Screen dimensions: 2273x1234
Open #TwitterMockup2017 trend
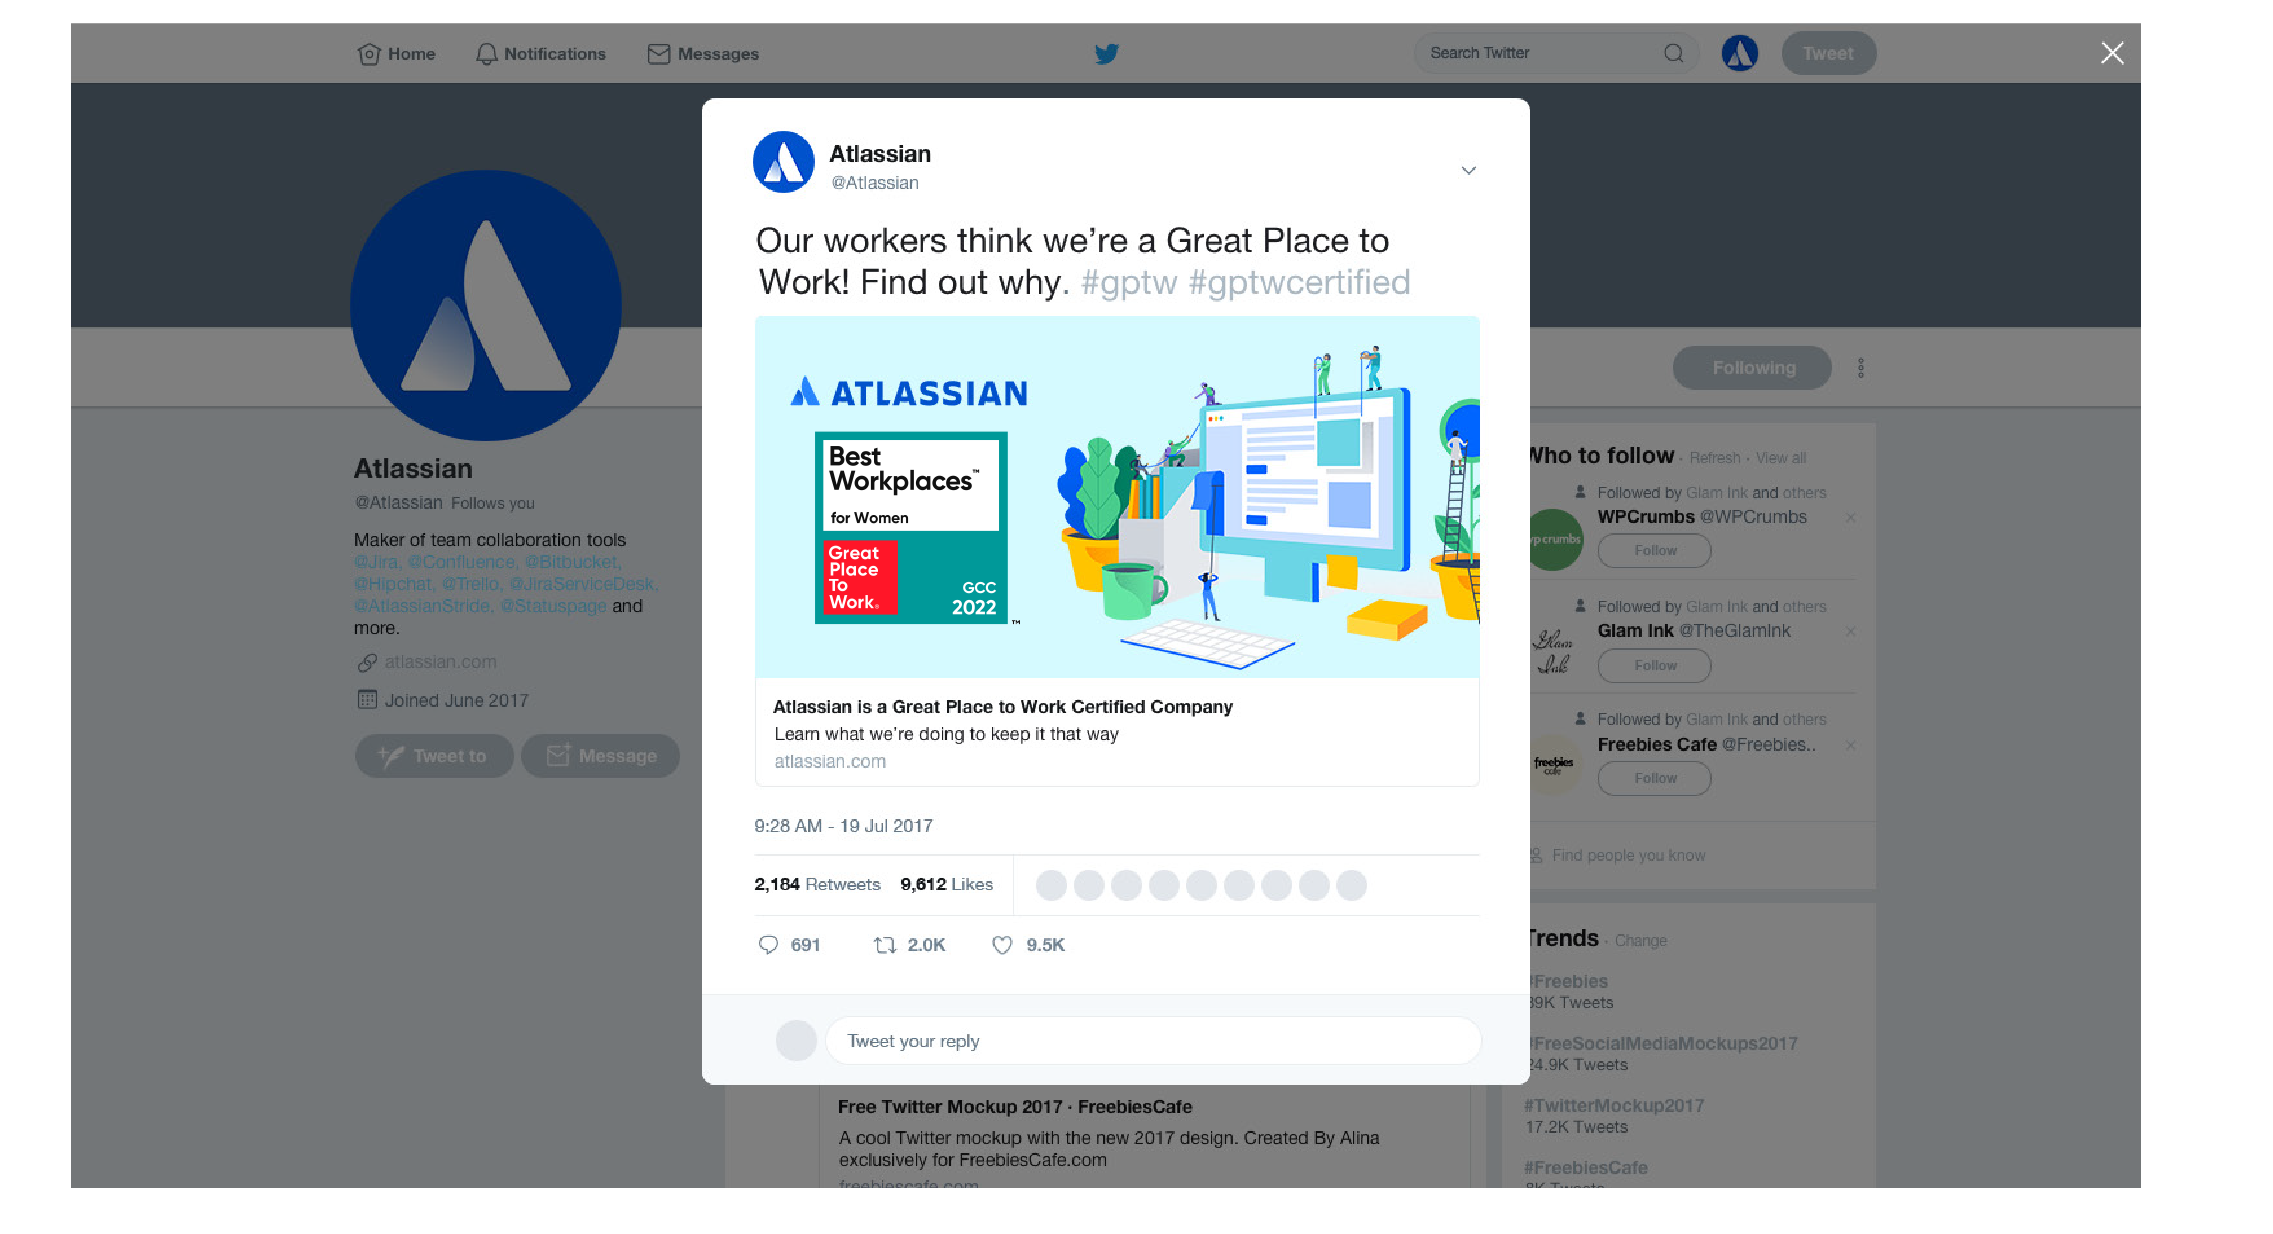click(x=1614, y=1106)
